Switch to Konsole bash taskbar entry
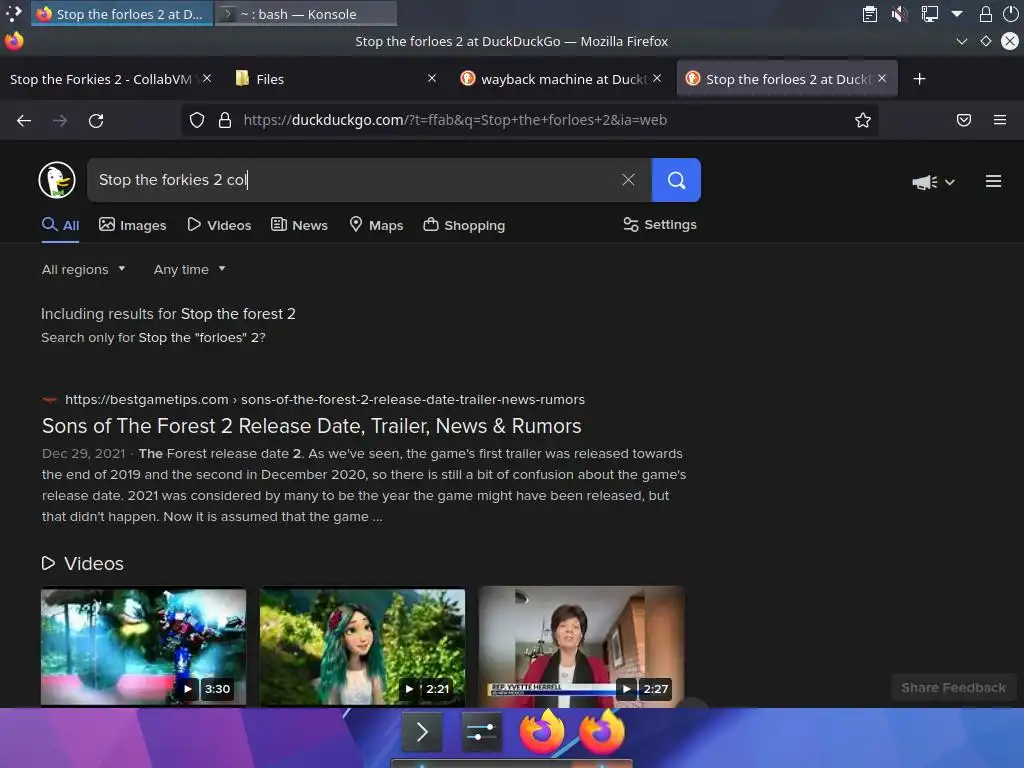Viewport: 1024px width, 768px height. (306, 14)
